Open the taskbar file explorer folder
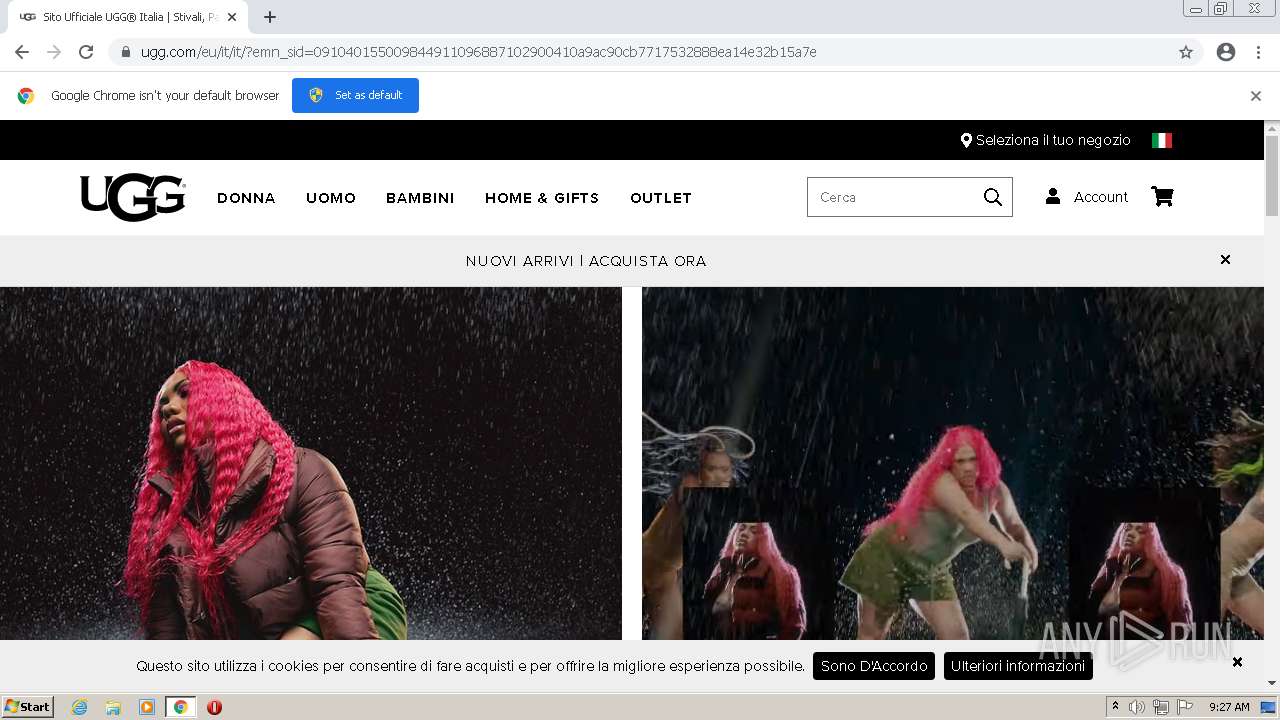 113,707
